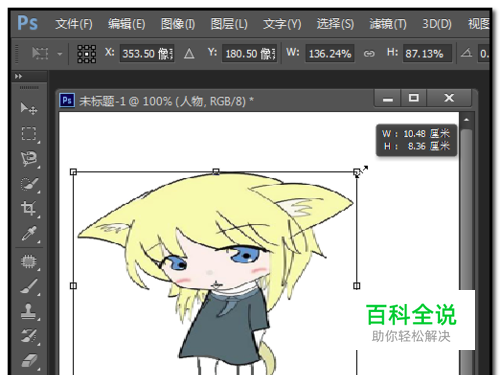Maximize the 未标题-1 document window

coord(414,98)
